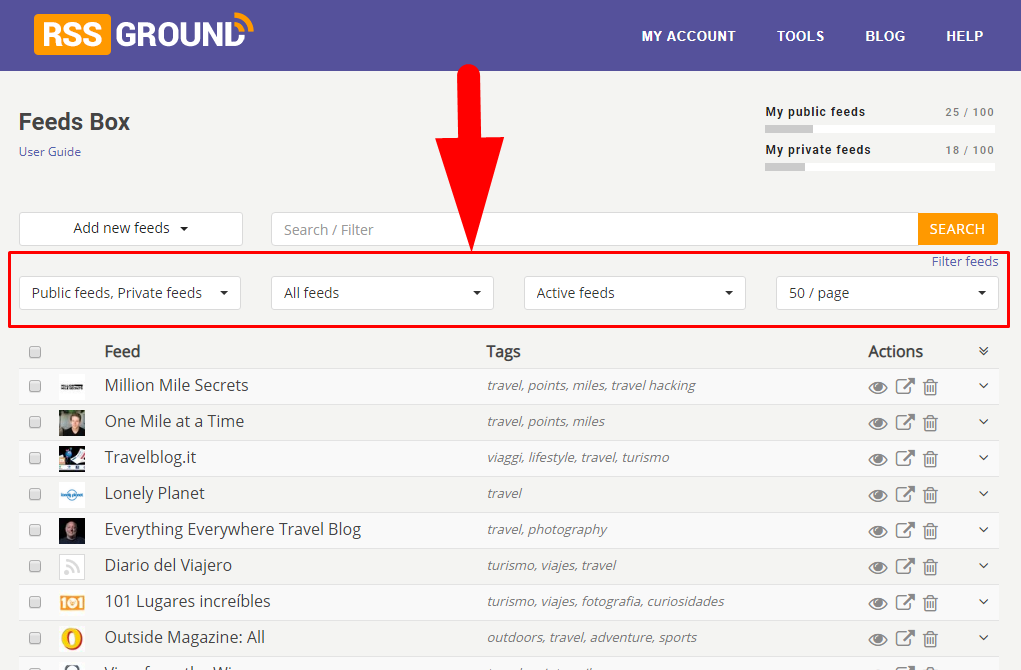Open the All feeds dropdown
Image resolution: width=1021 pixels, height=670 pixels.
pos(382,293)
